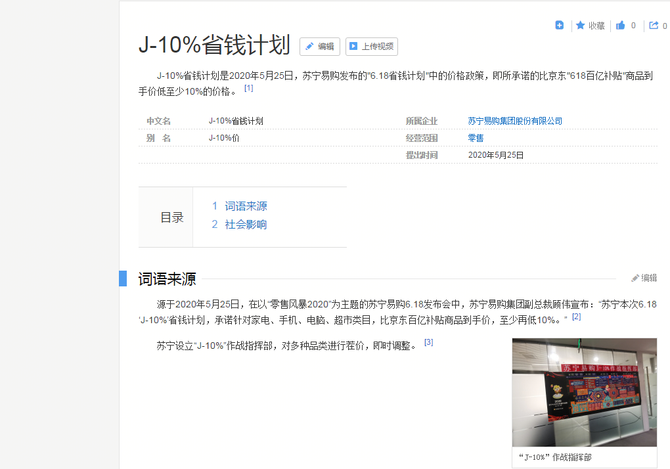
Task: Click the 收藏 star icon
Action: [580, 25]
